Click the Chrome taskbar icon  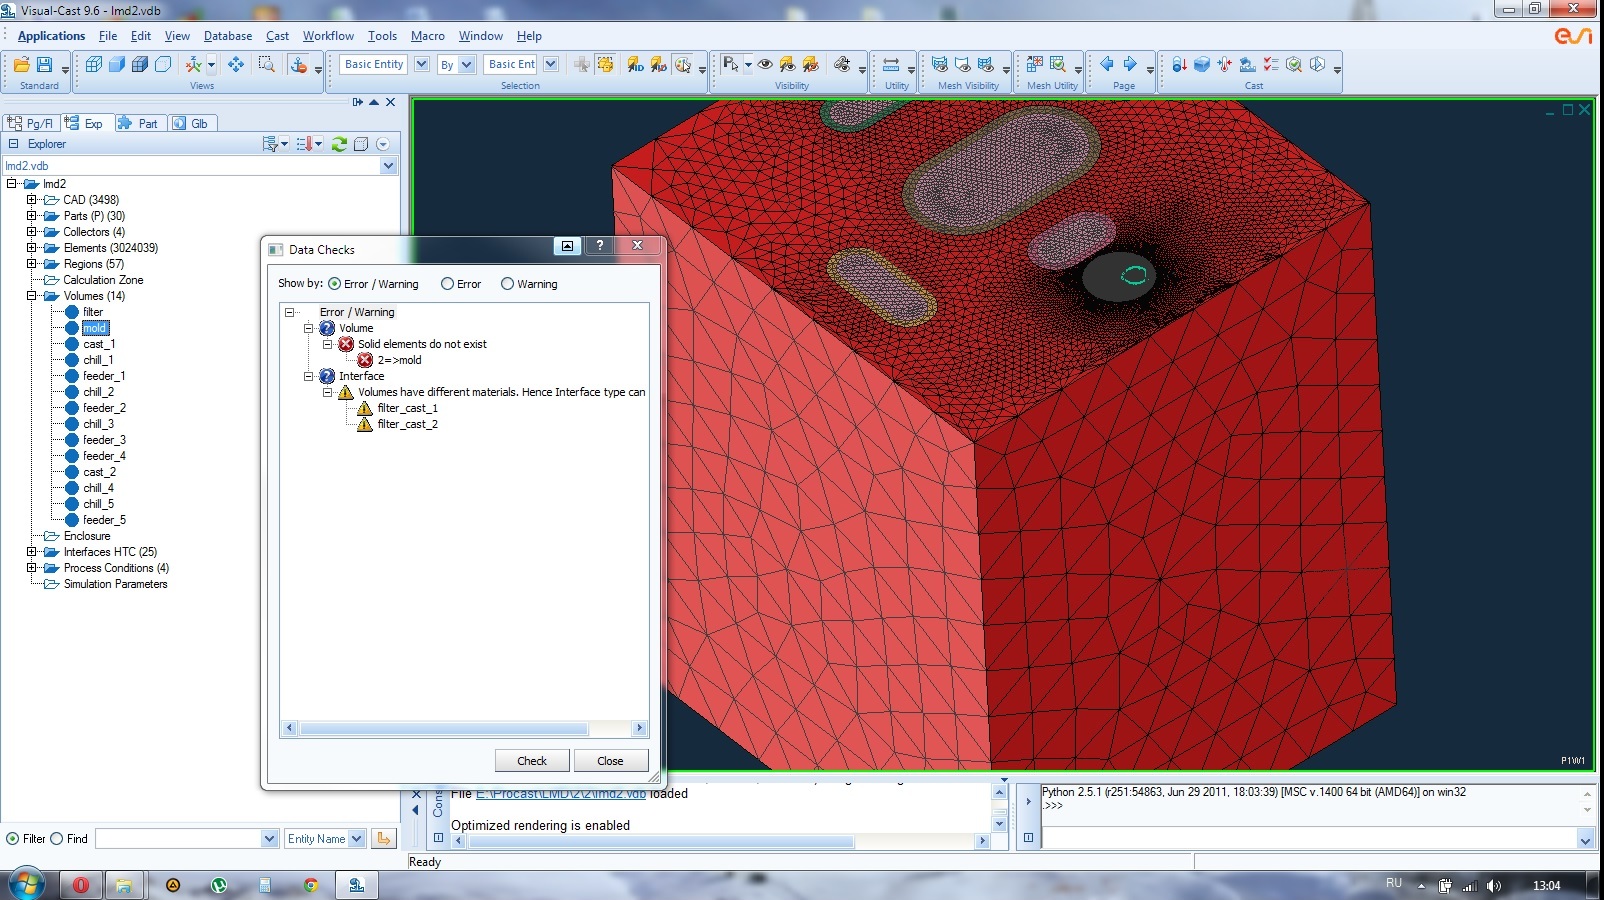click(x=311, y=885)
